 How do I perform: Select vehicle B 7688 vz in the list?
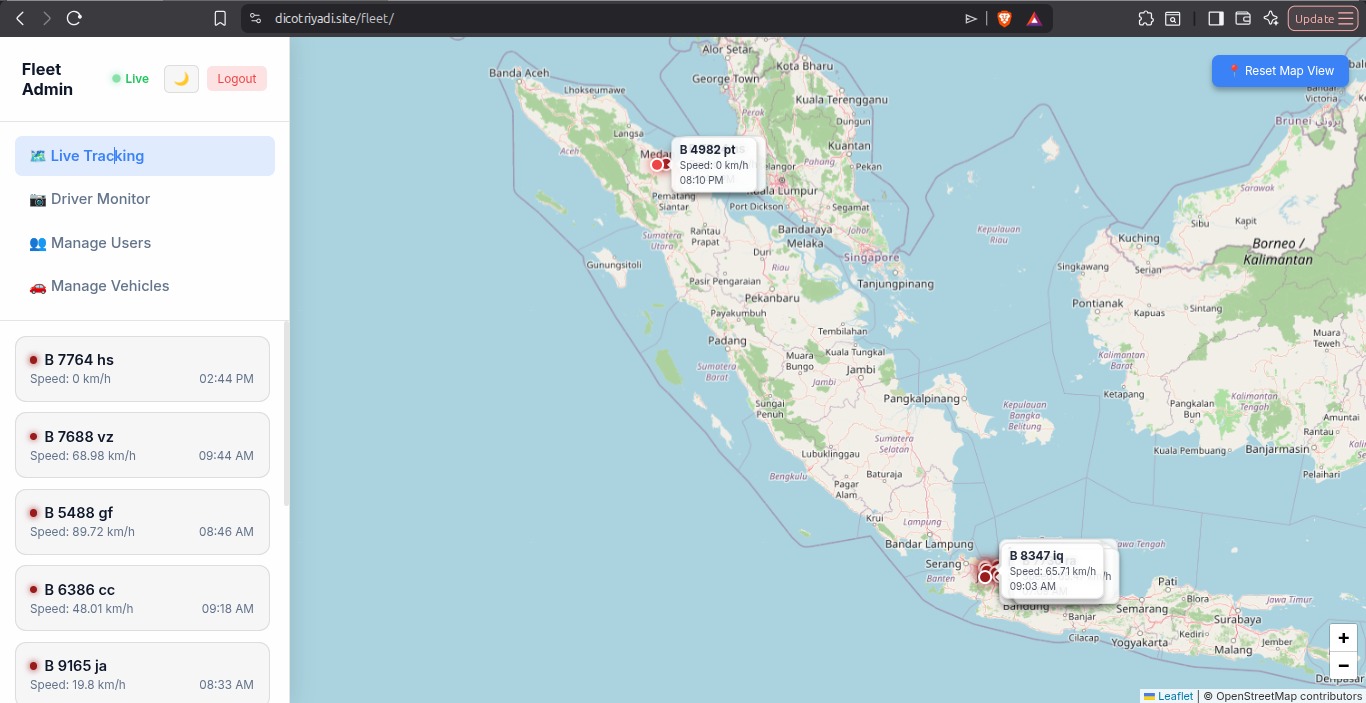142,445
